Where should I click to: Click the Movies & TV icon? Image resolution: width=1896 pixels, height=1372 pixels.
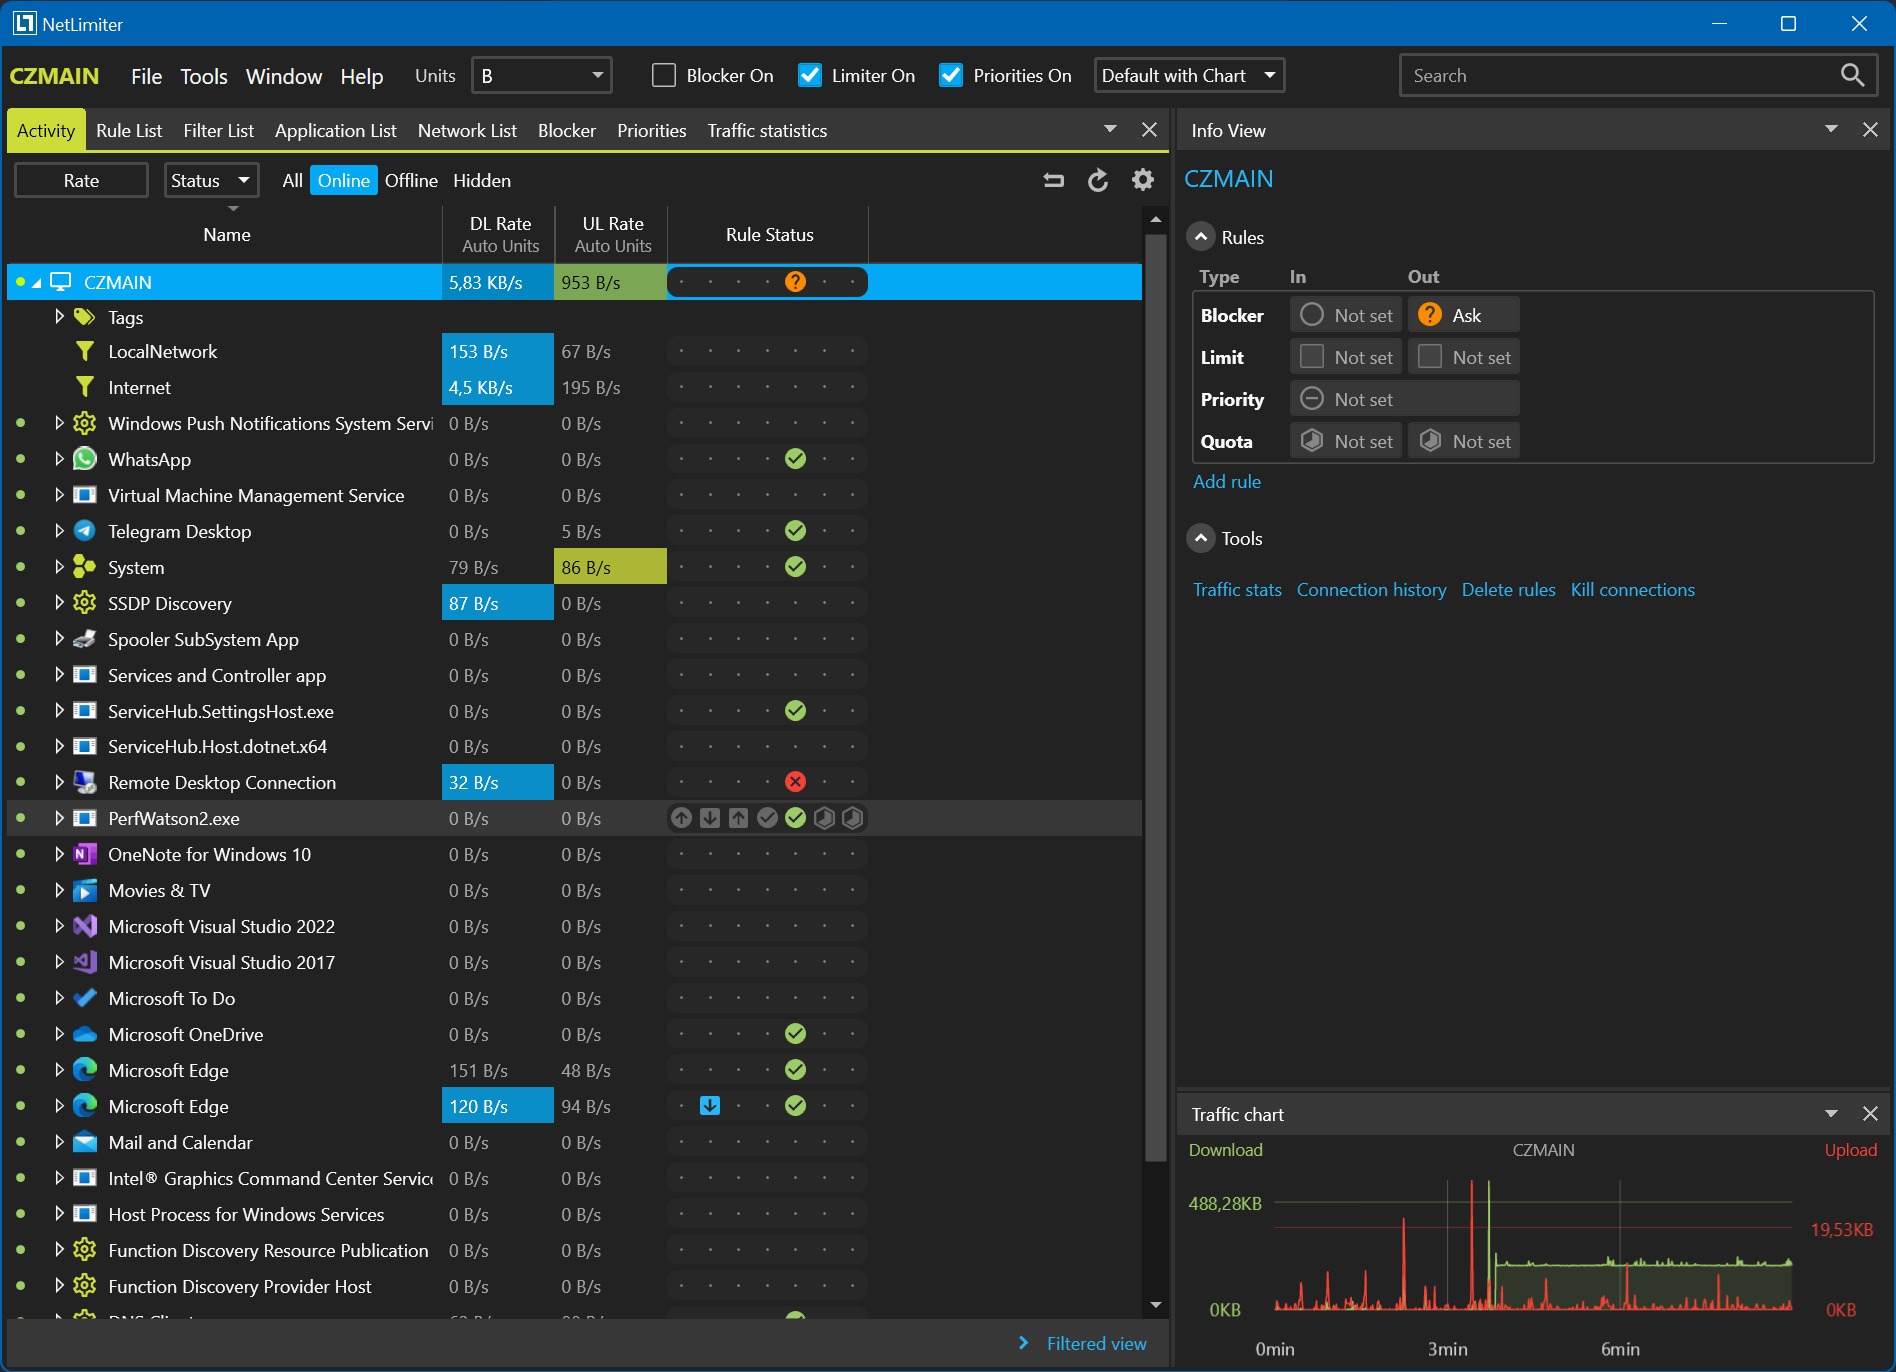pos(85,890)
